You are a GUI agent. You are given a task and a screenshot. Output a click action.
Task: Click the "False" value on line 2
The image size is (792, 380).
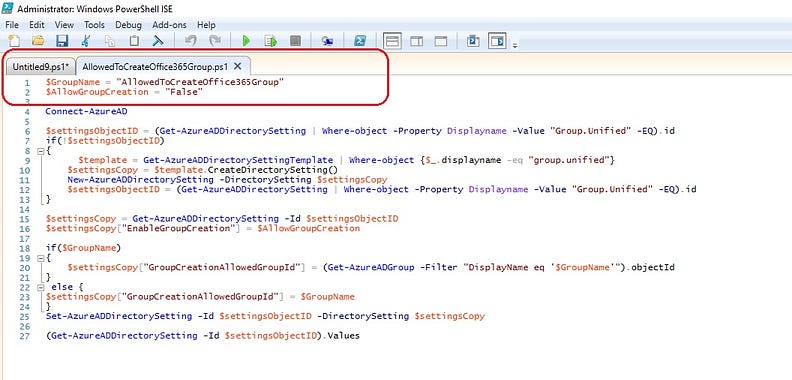coord(184,92)
